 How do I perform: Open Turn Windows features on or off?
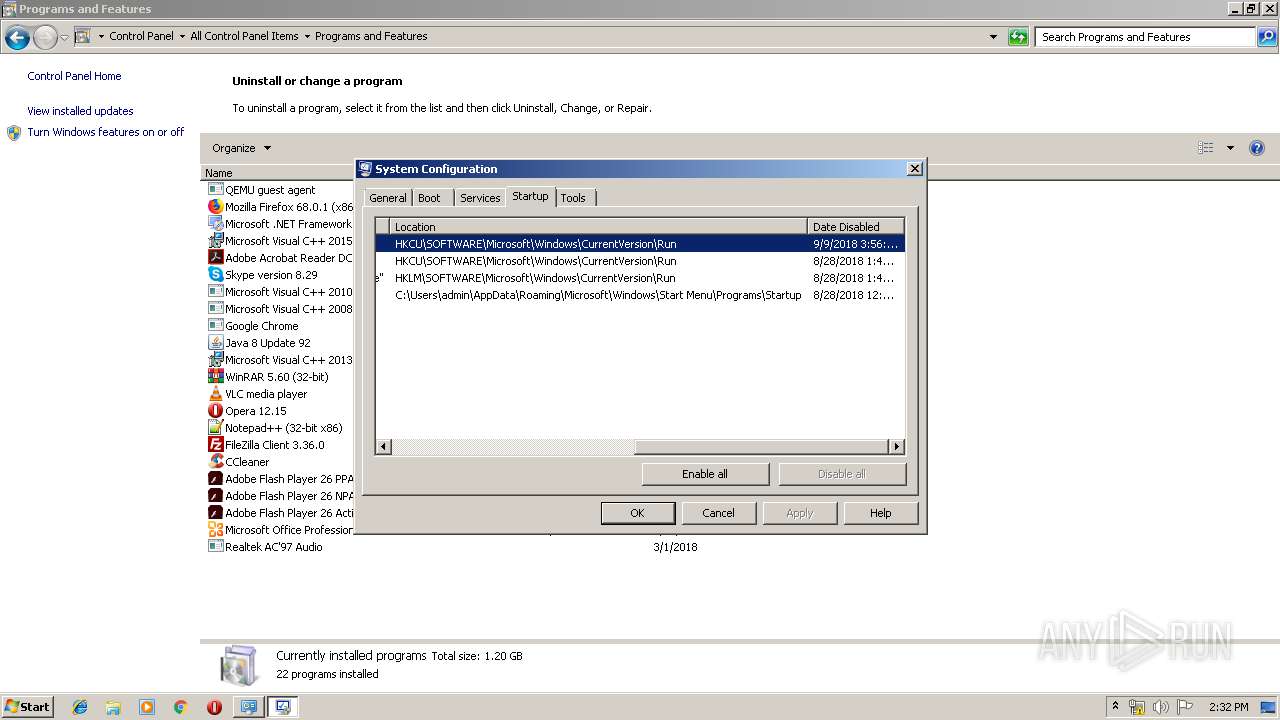tap(105, 132)
